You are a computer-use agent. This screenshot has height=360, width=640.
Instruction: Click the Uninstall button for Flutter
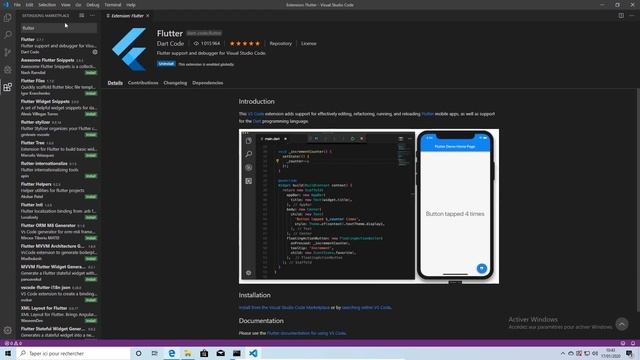166,64
